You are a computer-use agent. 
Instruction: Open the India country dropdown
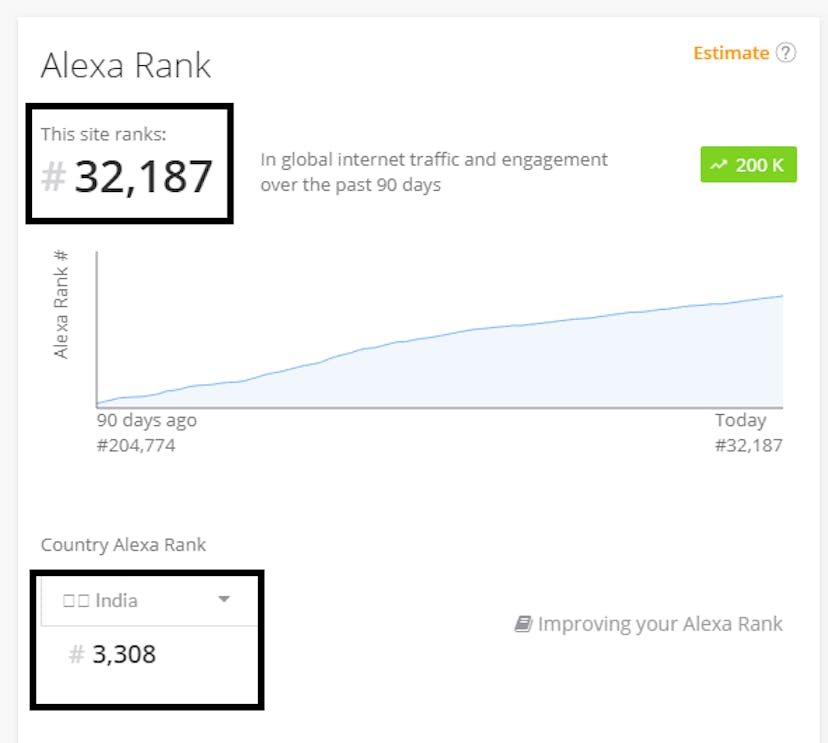tap(149, 600)
